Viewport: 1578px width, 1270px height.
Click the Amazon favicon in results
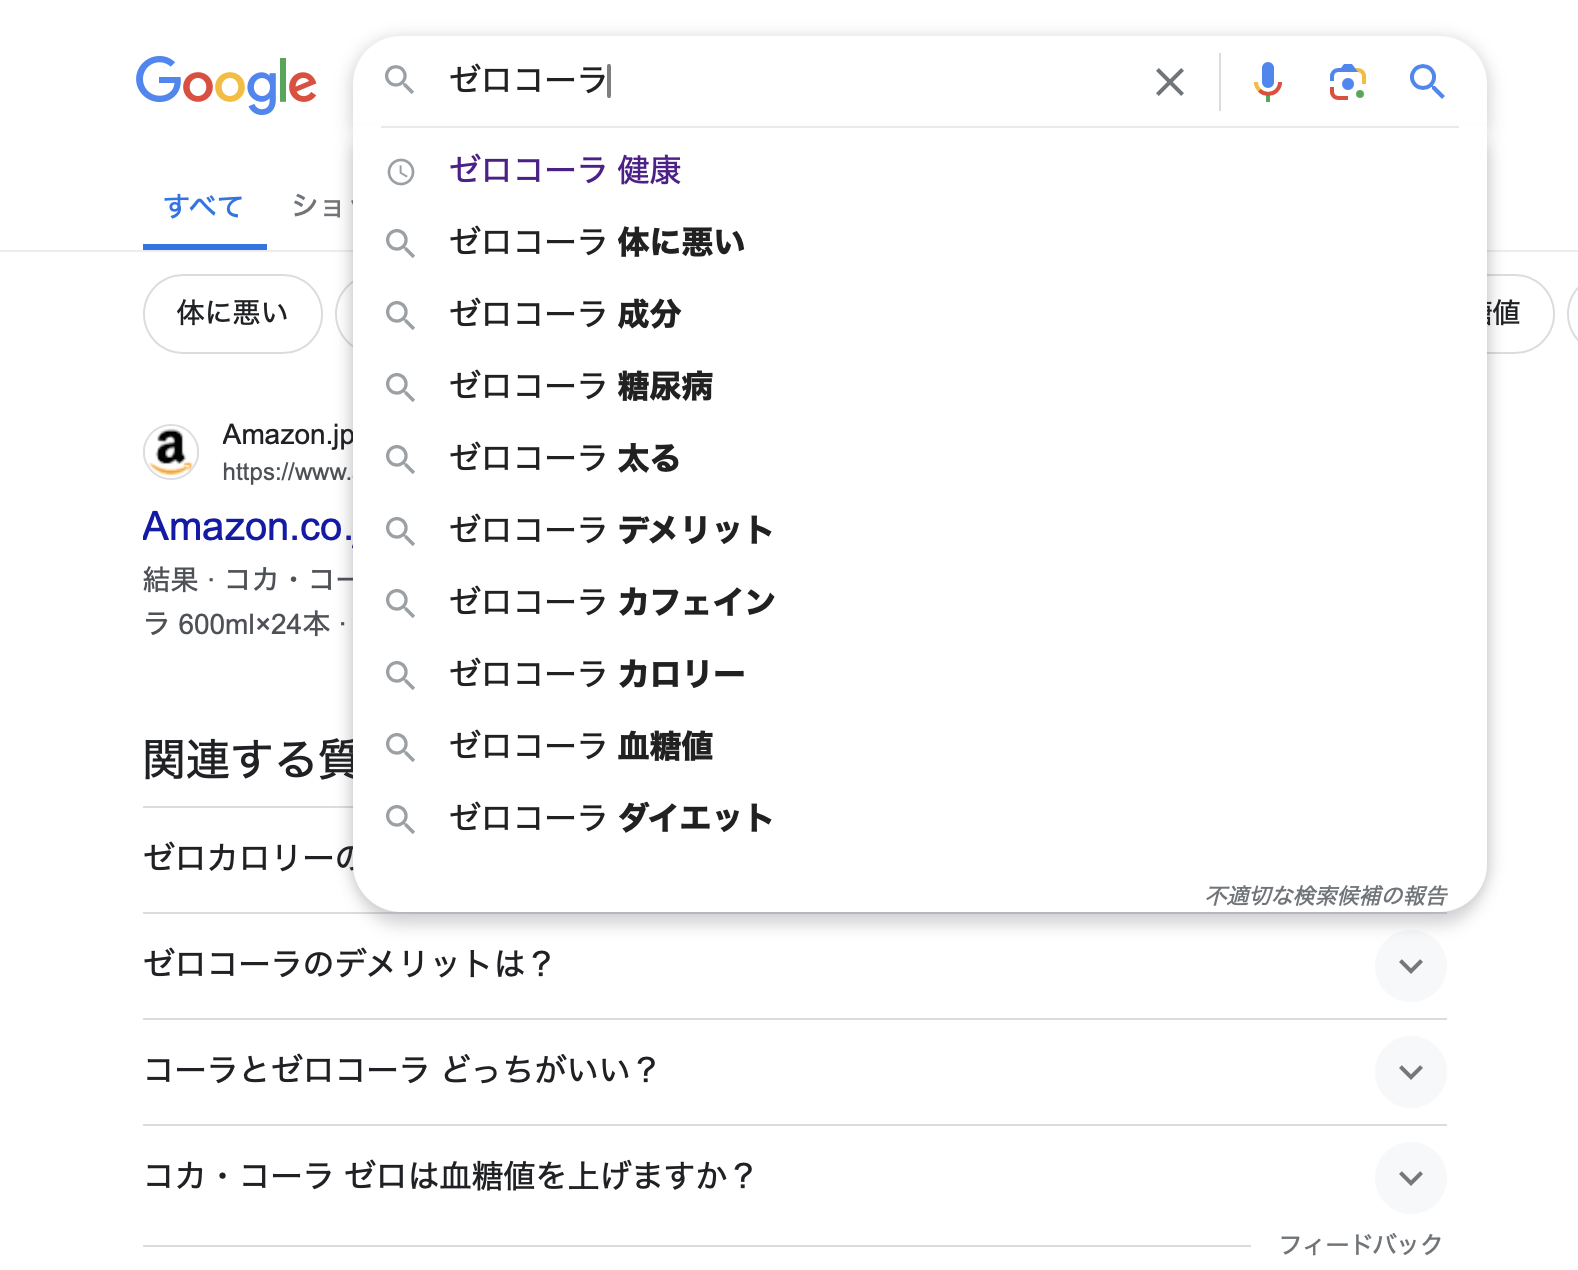click(171, 452)
